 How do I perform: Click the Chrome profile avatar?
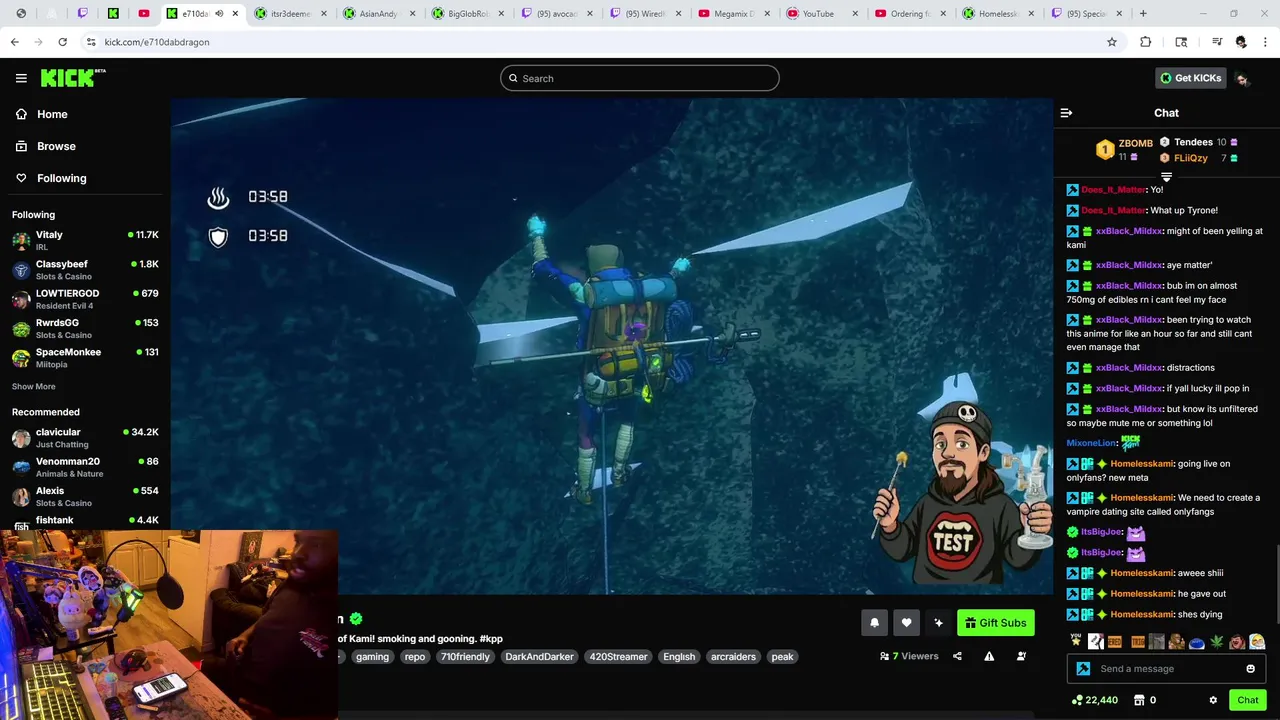(1241, 42)
